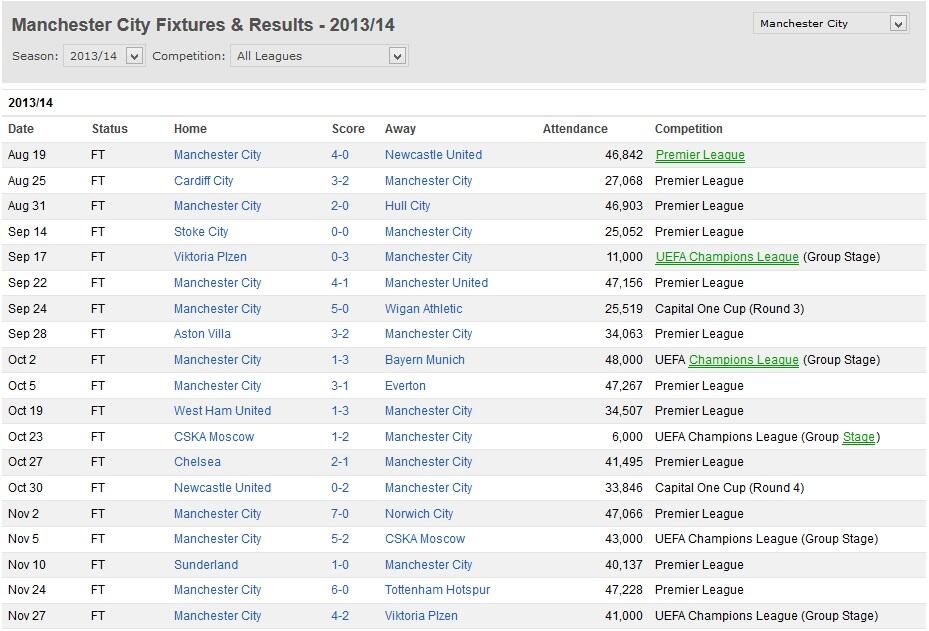This screenshot has height=631, width=929.
Task: View the 3-1 score against Everton
Action: [x=340, y=386]
